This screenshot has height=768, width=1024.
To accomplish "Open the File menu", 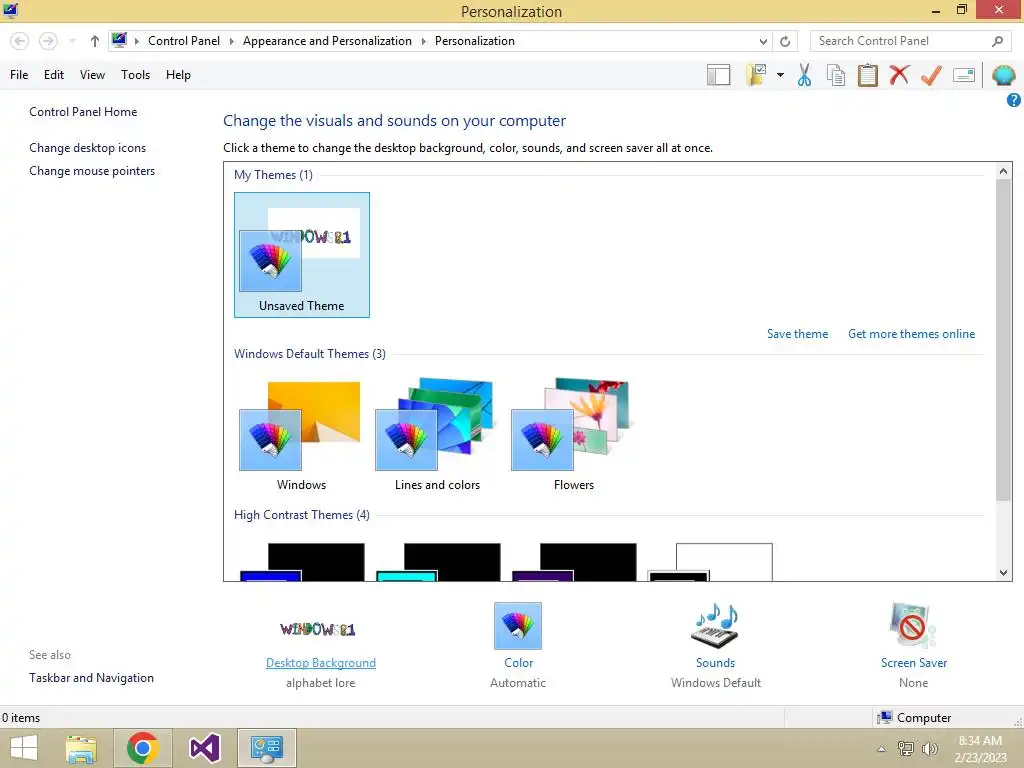I will [19, 74].
